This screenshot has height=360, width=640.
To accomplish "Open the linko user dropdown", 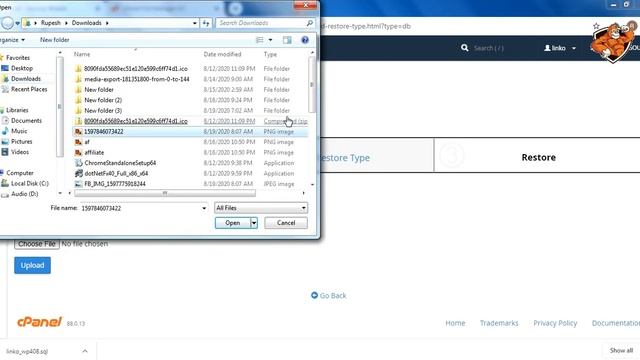I will (x=560, y=48).
